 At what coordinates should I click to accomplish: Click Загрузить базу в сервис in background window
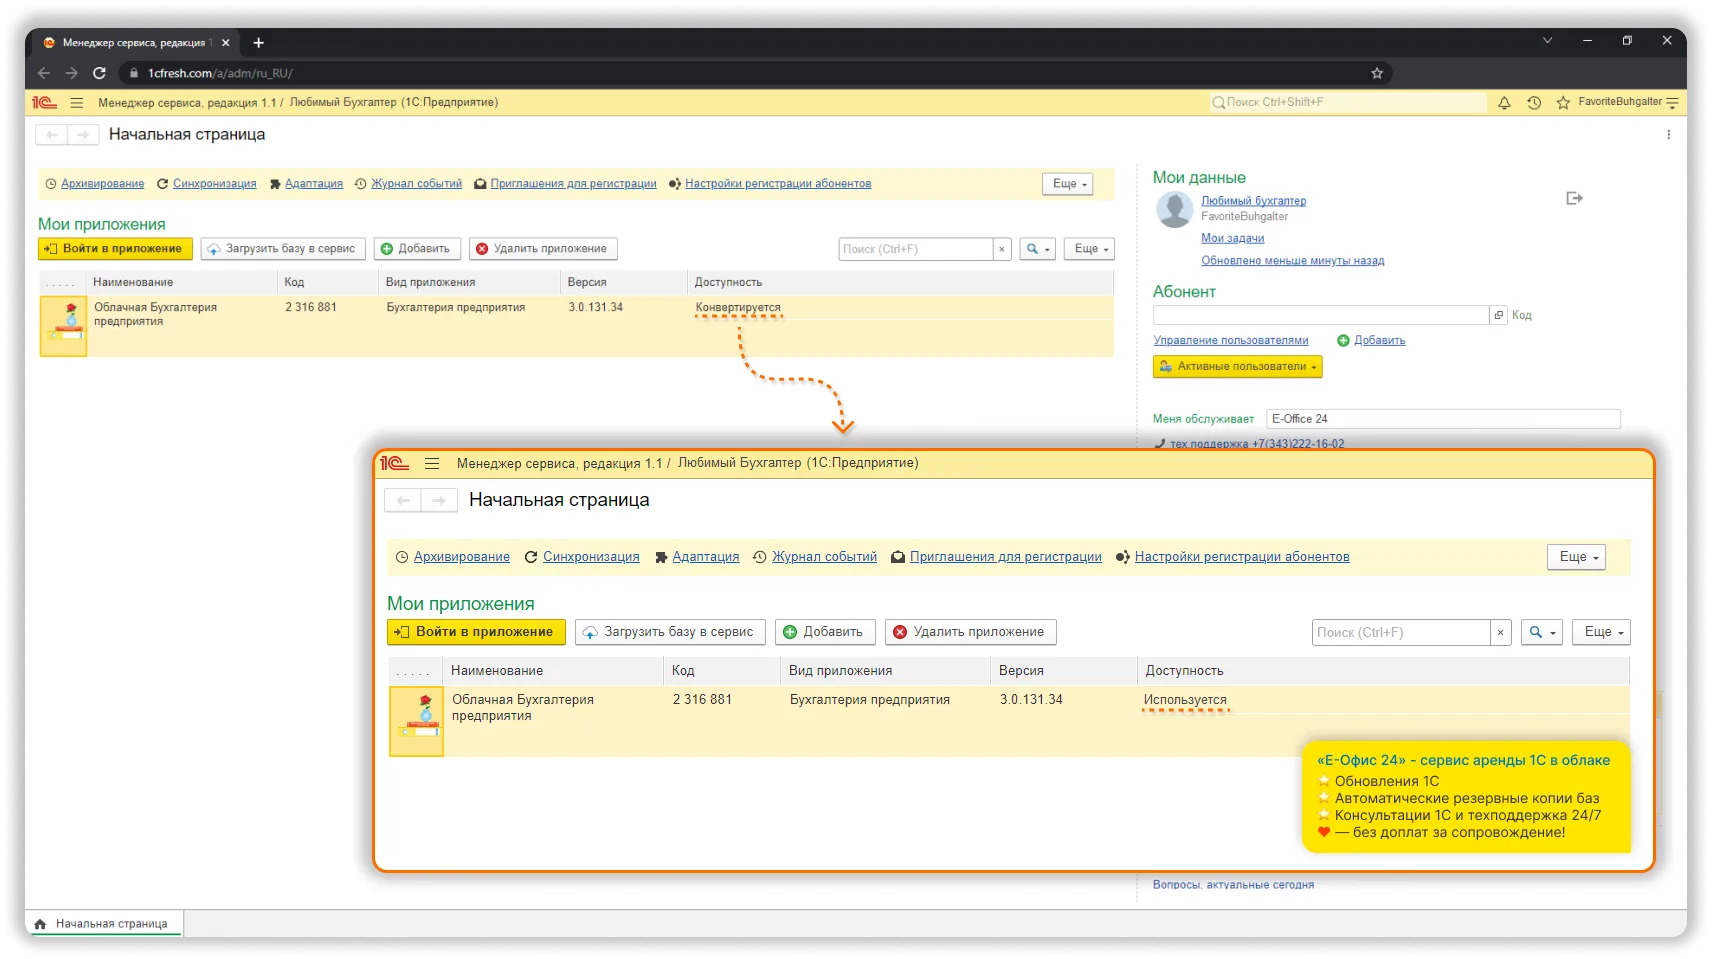[x=283, y=249]
